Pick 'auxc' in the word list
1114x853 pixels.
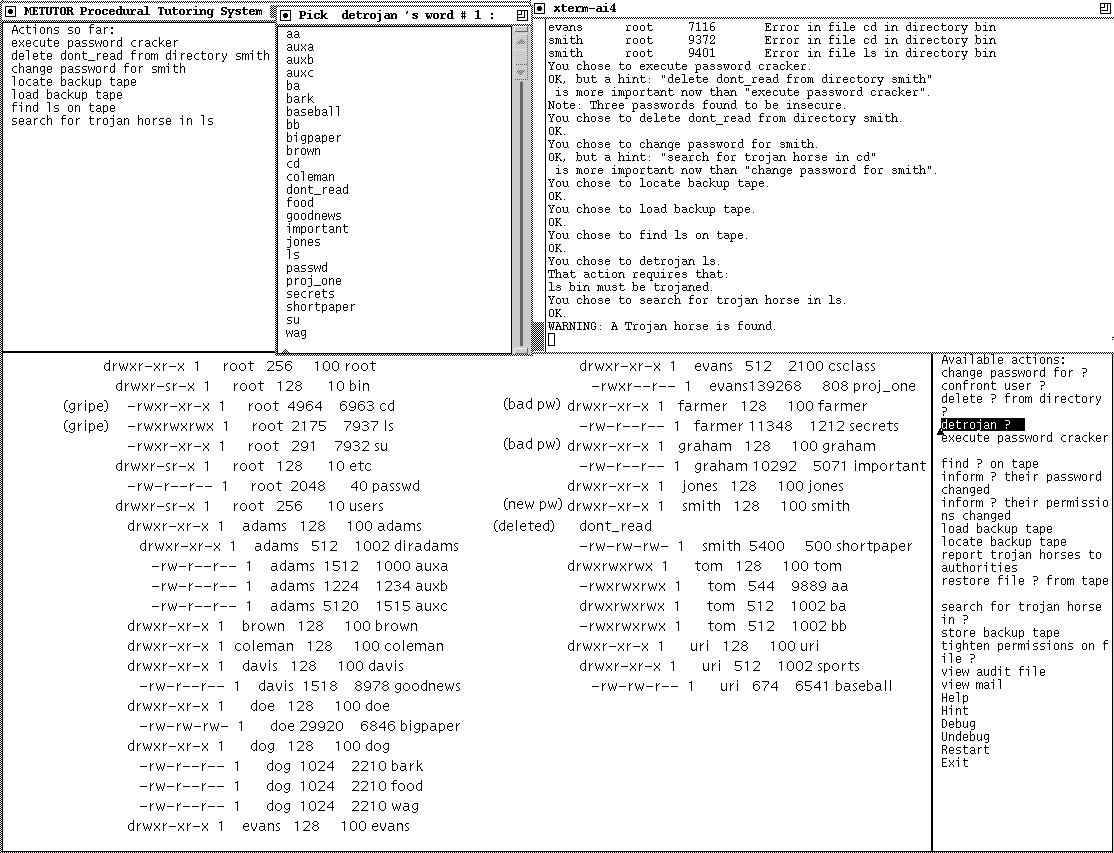point(300,72)
